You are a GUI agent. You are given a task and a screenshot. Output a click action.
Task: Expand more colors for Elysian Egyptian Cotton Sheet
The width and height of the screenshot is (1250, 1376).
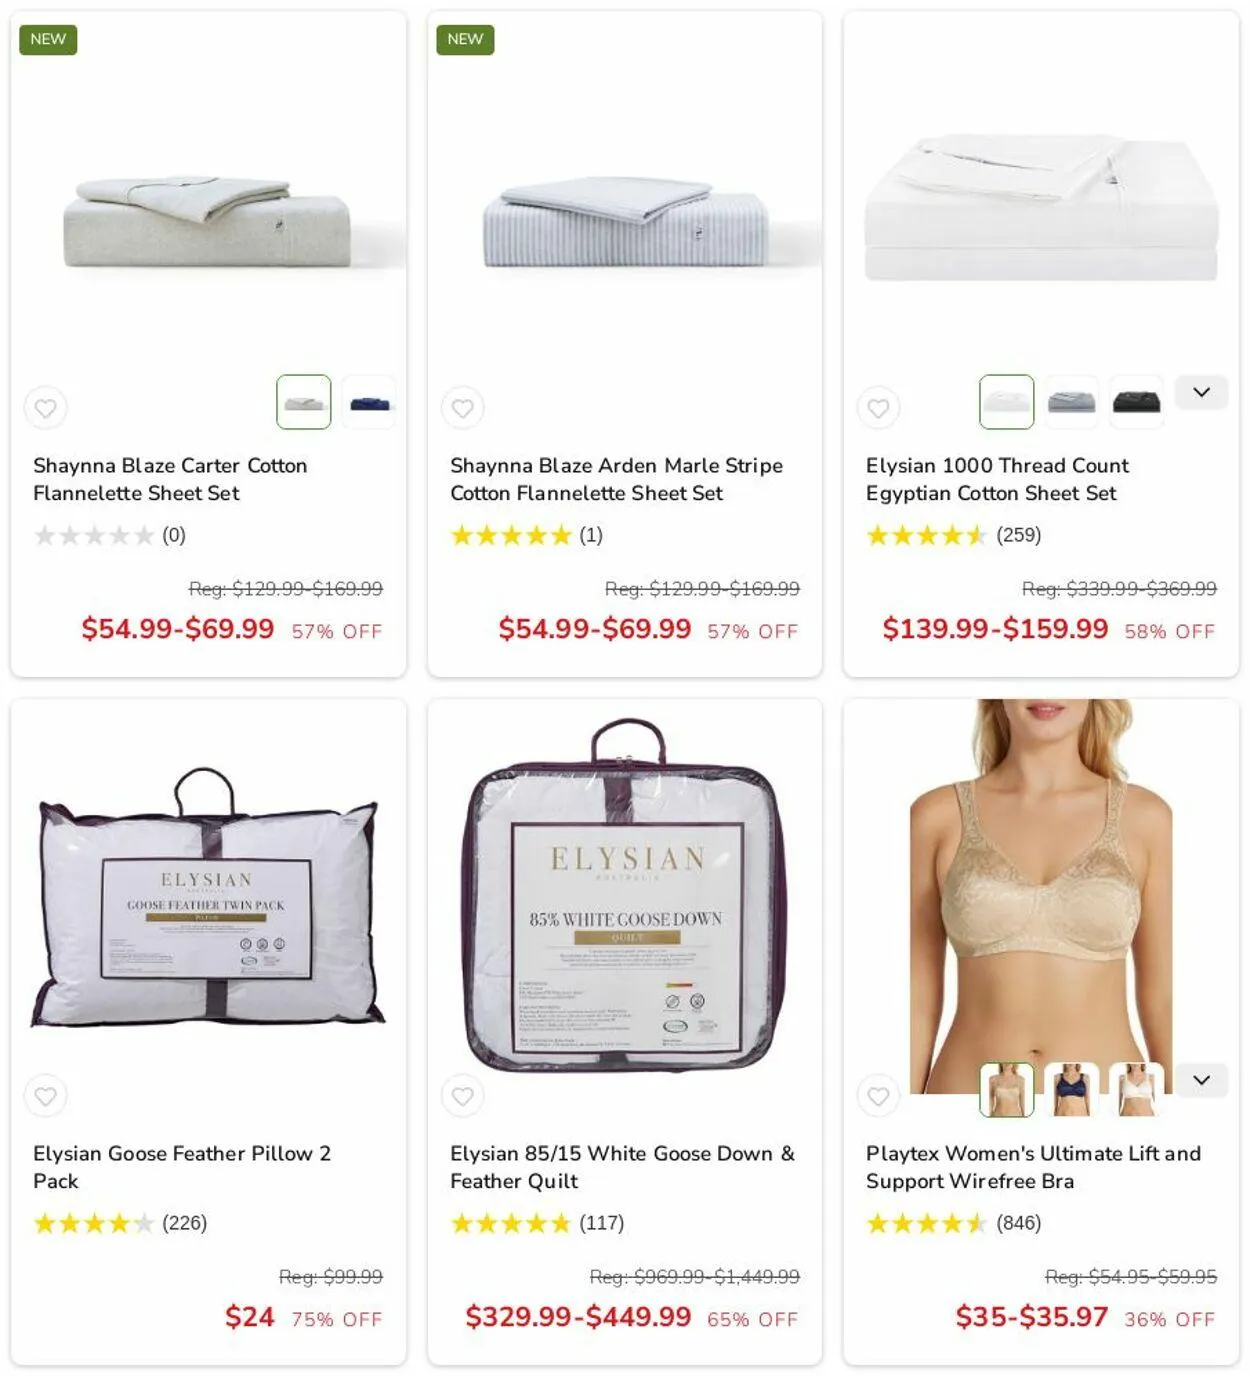[1201, 392]
